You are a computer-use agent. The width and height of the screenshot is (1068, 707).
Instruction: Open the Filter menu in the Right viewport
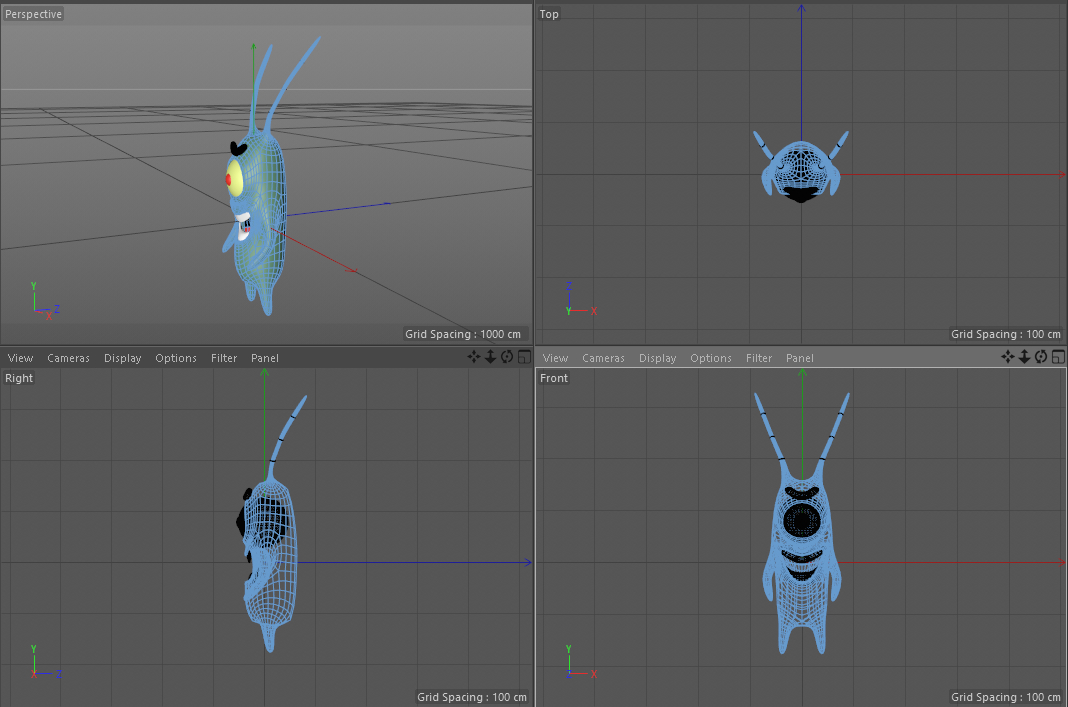(223, 357)
